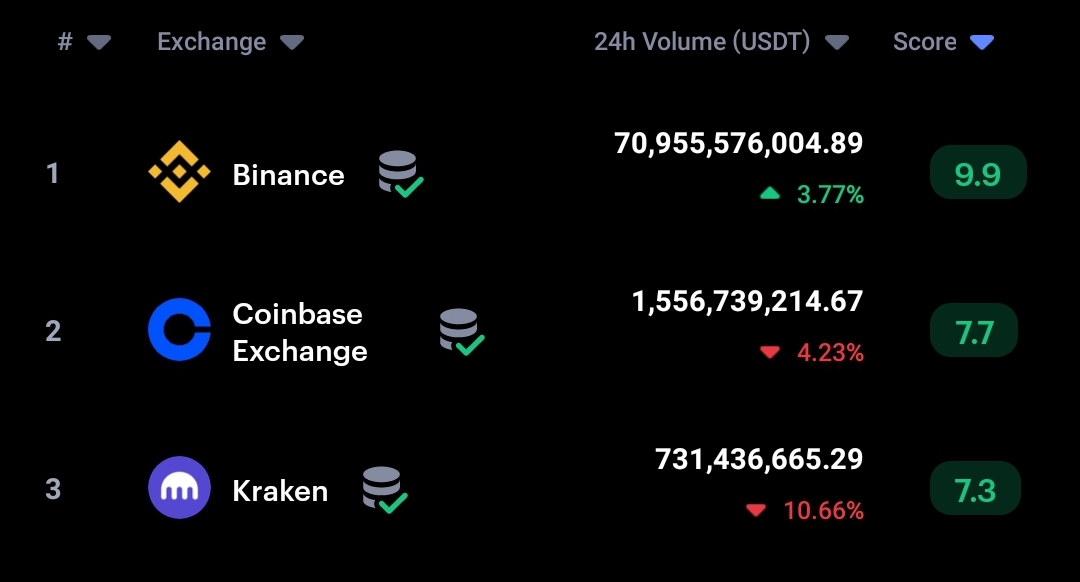Click Binance 9.9 score badge
Image resolution: width=1080 pixels, height=582 pixels.
click(x=977, y=174)
